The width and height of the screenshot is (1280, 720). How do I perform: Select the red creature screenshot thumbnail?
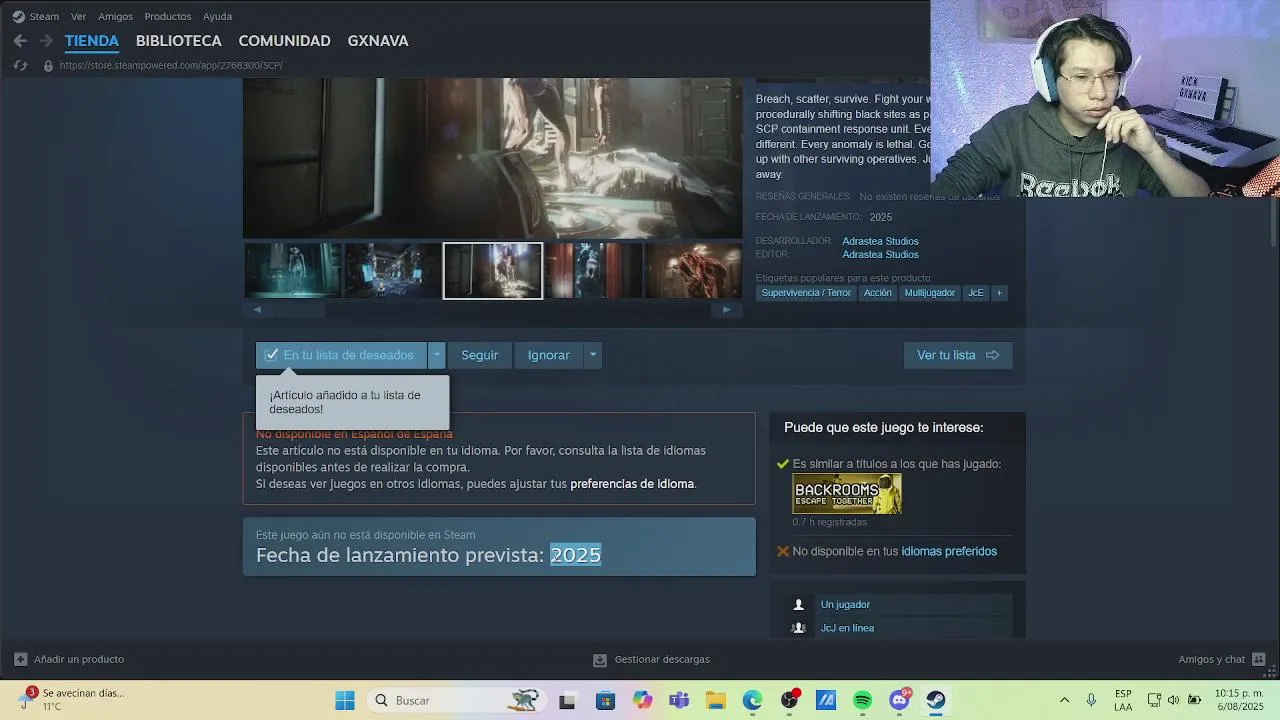(693, 271)
